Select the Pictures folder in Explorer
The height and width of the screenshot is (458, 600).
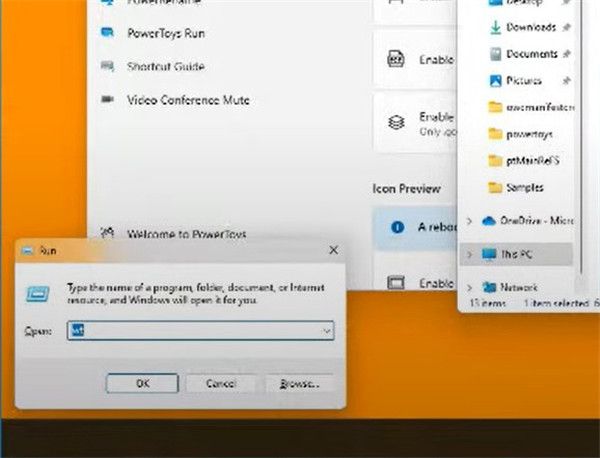524,80
